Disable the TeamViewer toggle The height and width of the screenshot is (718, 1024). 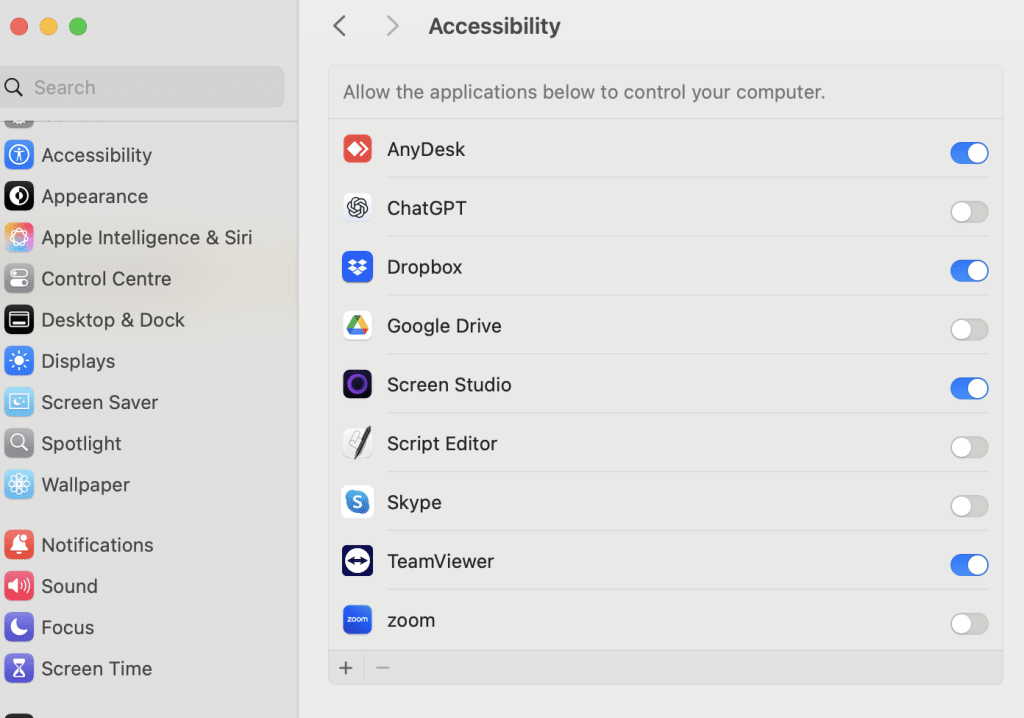pos(969,564)
